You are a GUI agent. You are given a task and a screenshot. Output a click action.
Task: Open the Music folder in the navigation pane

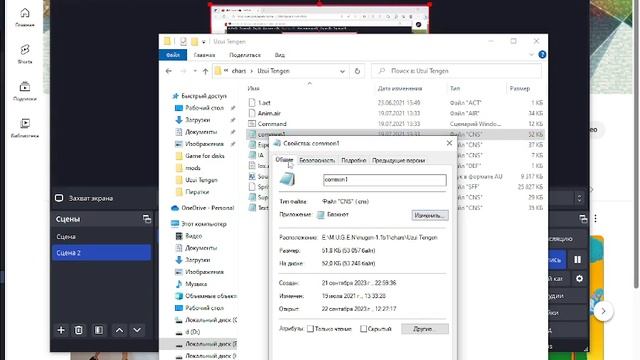[196, 284]
